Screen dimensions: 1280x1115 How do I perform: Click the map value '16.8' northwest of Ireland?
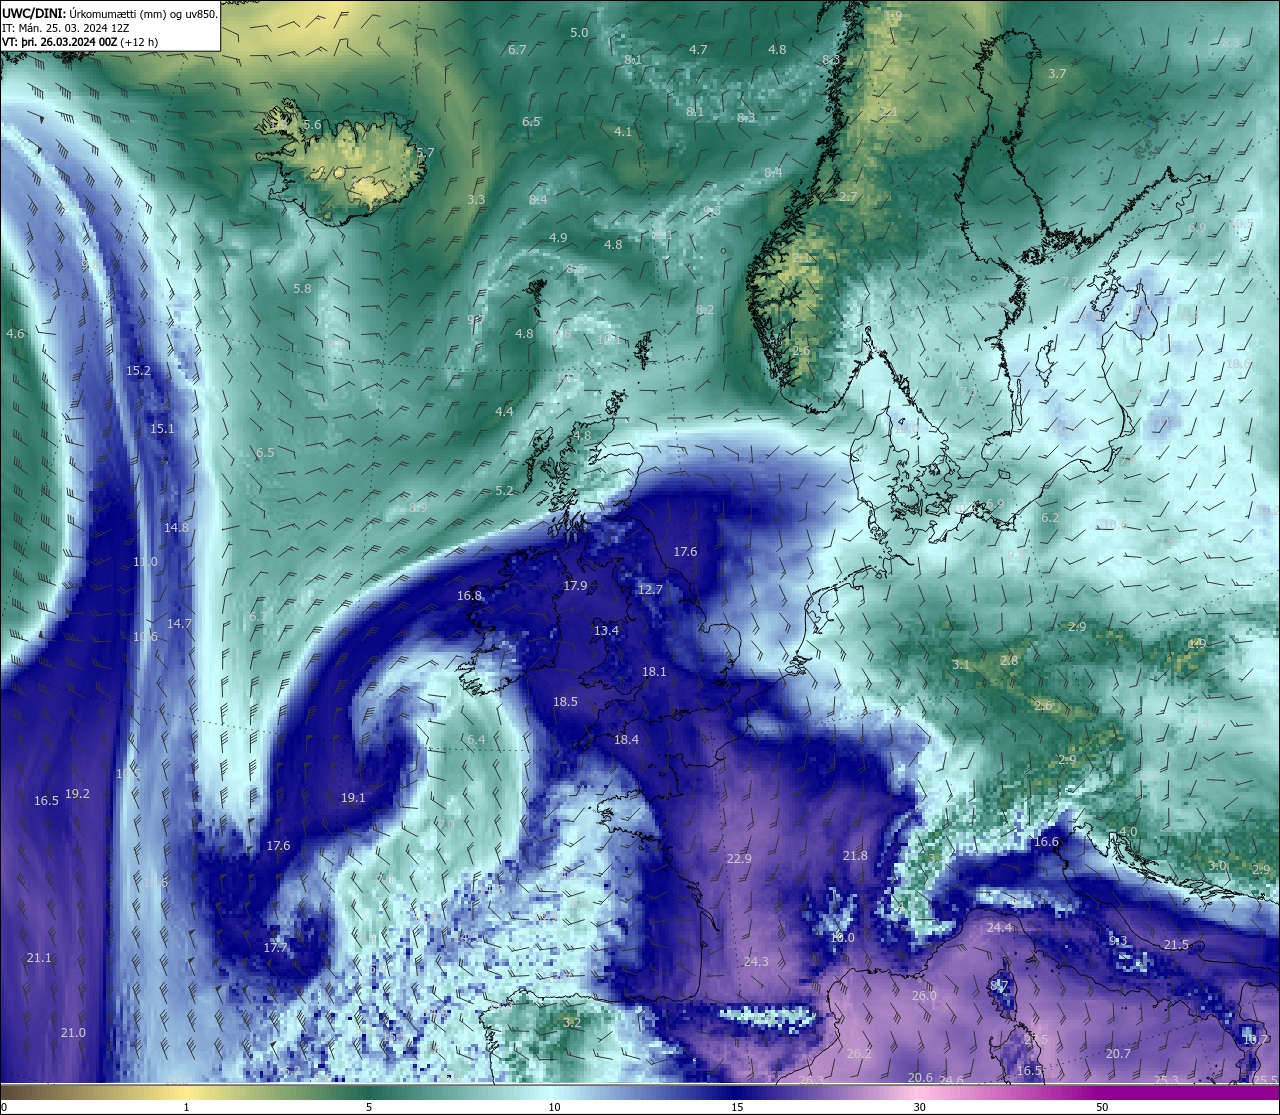click(469, 595)
